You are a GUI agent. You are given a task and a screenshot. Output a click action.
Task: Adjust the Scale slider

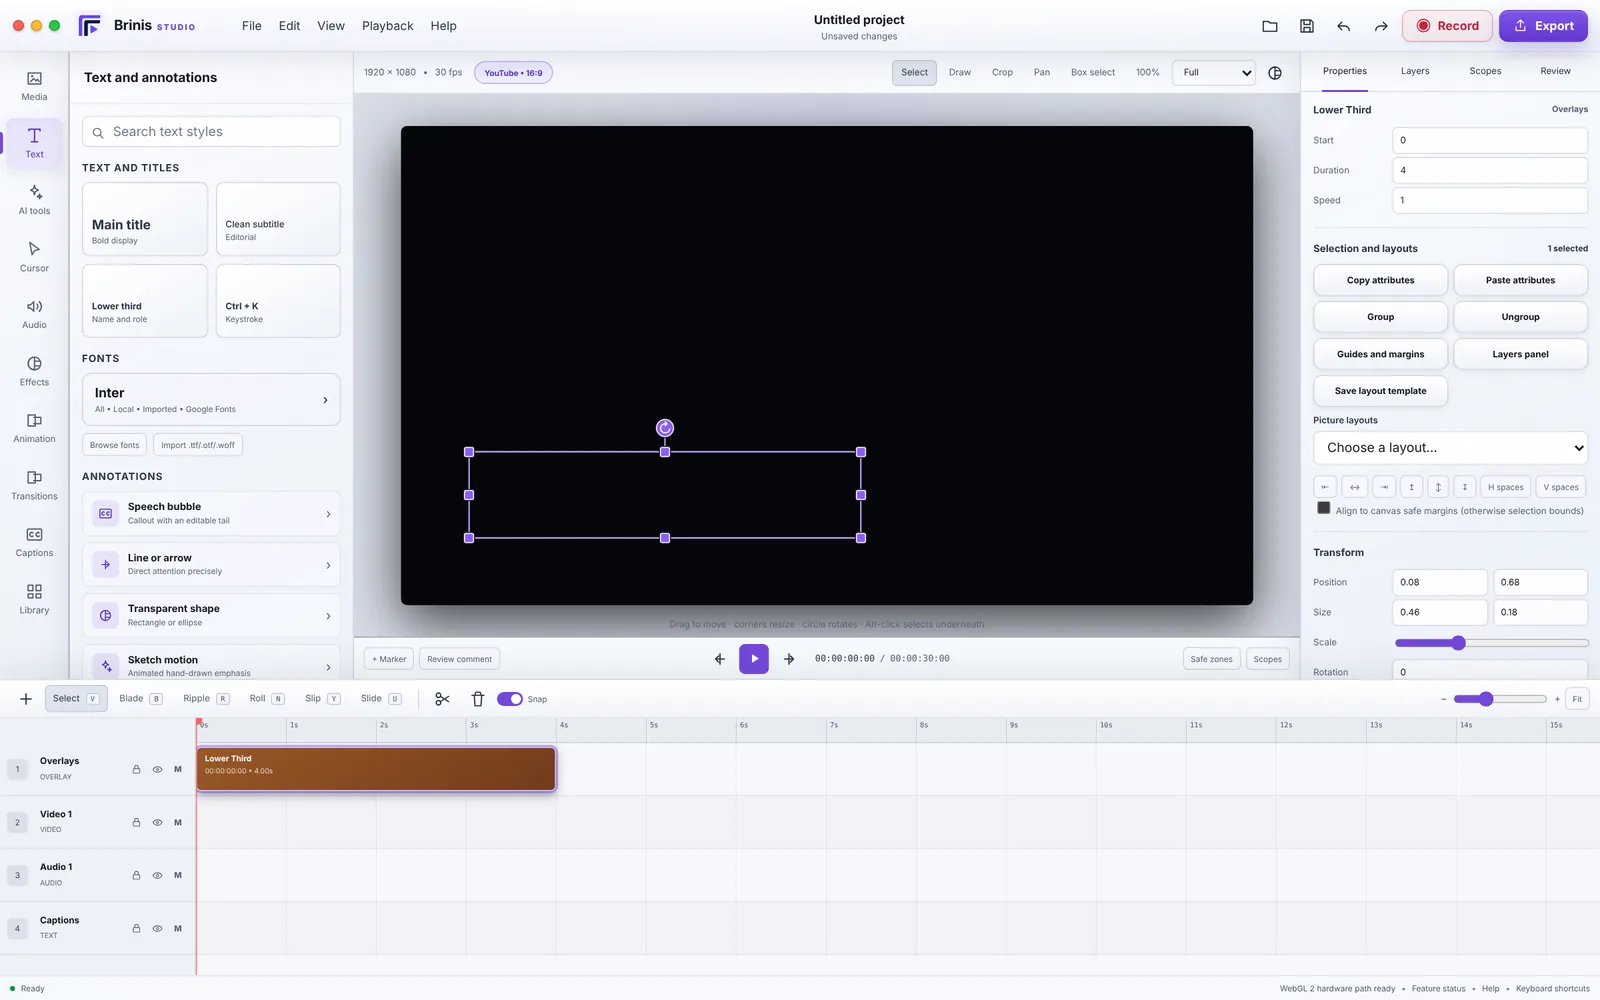(x=1491, y=643)
